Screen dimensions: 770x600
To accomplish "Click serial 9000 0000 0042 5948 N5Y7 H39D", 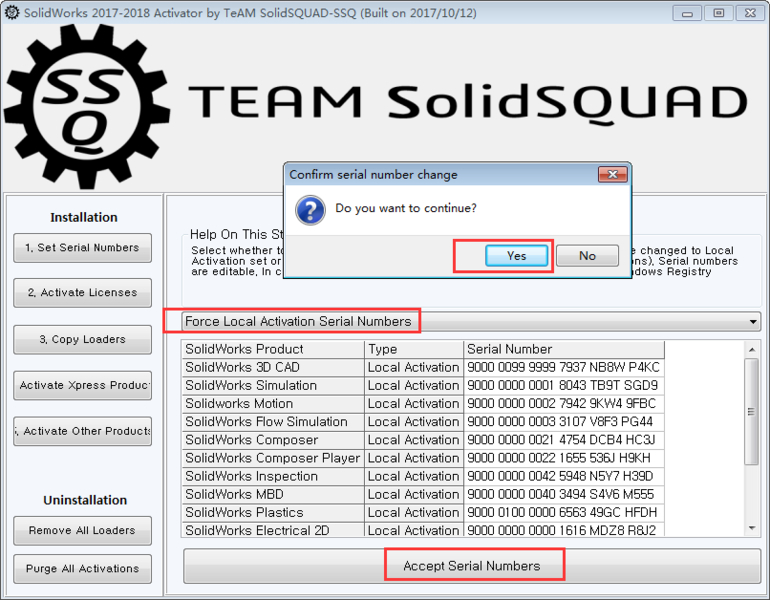I will tap(564, 476).
